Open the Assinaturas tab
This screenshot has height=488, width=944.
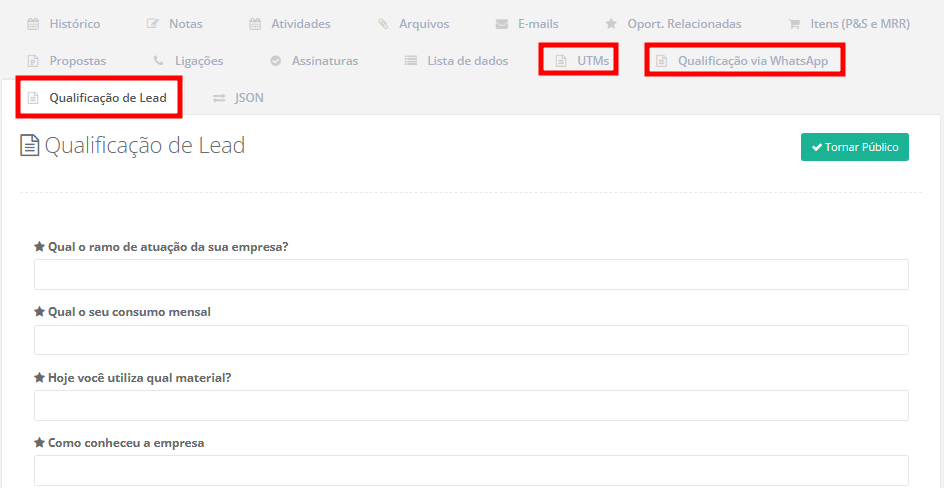(324, 61)
